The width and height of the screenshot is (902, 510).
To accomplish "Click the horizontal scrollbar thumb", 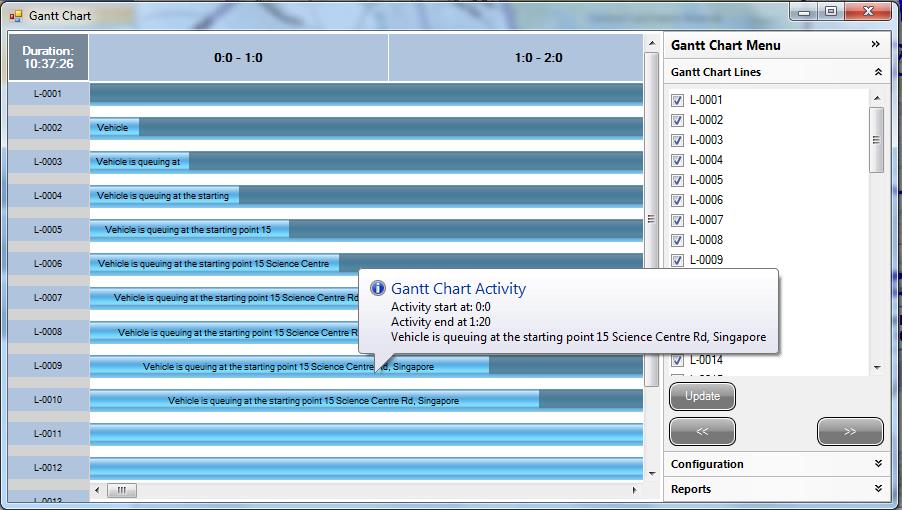I will pos(121,491).
